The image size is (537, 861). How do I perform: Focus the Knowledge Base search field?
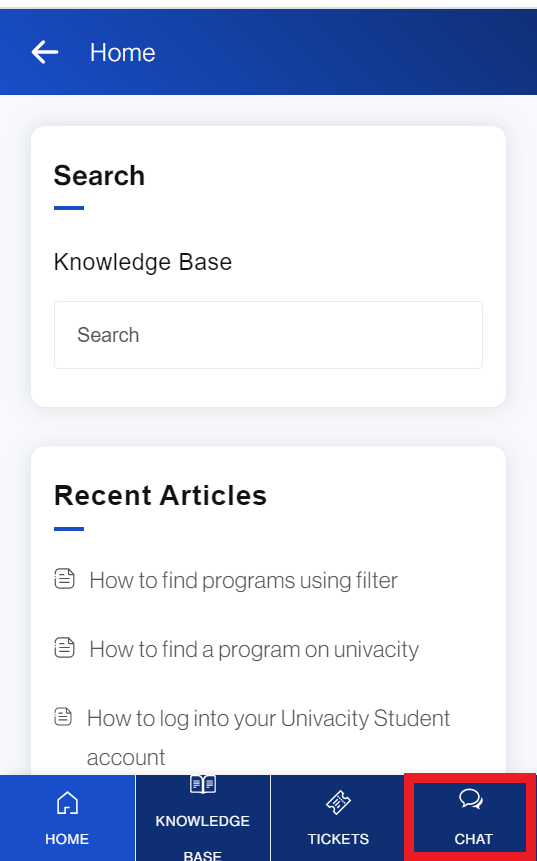pos(268,335)
